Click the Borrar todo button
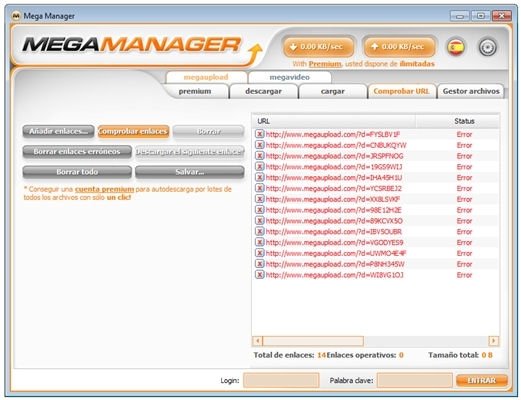Viewport: 521px width, 400px height. pos(77,172)
